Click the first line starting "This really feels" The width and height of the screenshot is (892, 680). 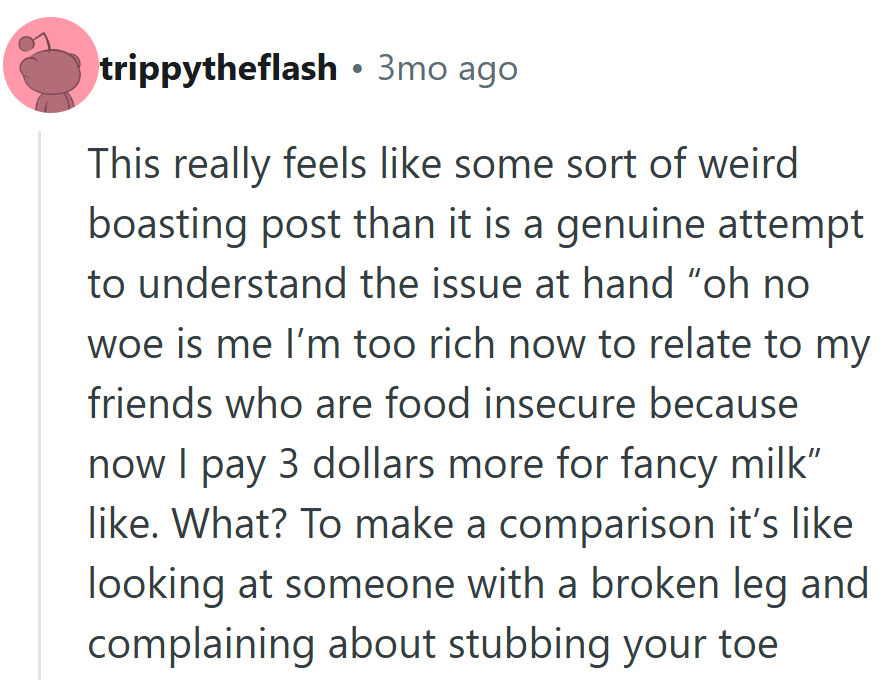pos(442,164)
